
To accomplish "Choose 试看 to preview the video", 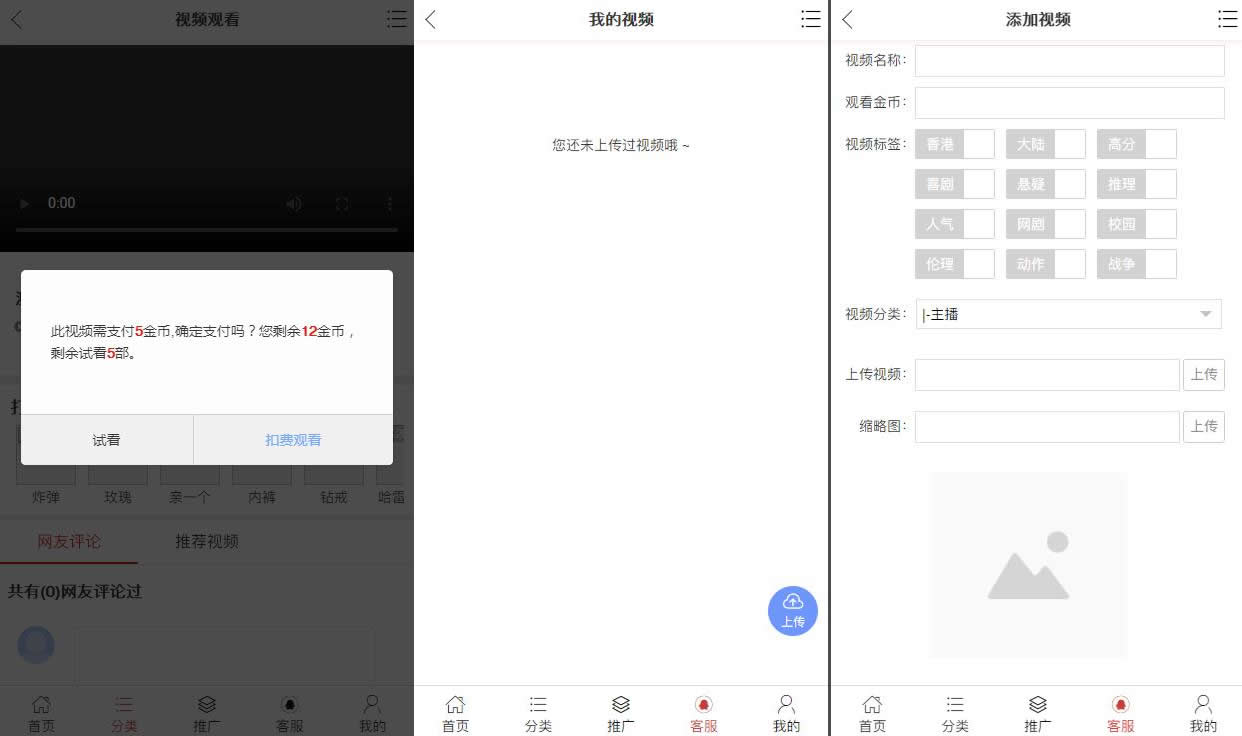I will 106,438.
